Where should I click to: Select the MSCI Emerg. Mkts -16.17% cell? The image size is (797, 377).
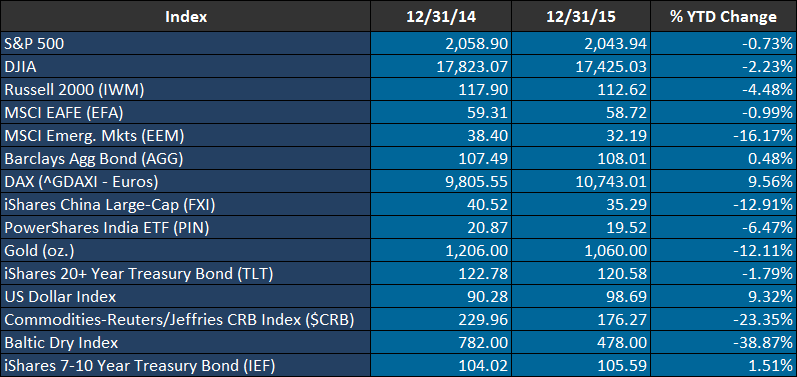point(723,136)
